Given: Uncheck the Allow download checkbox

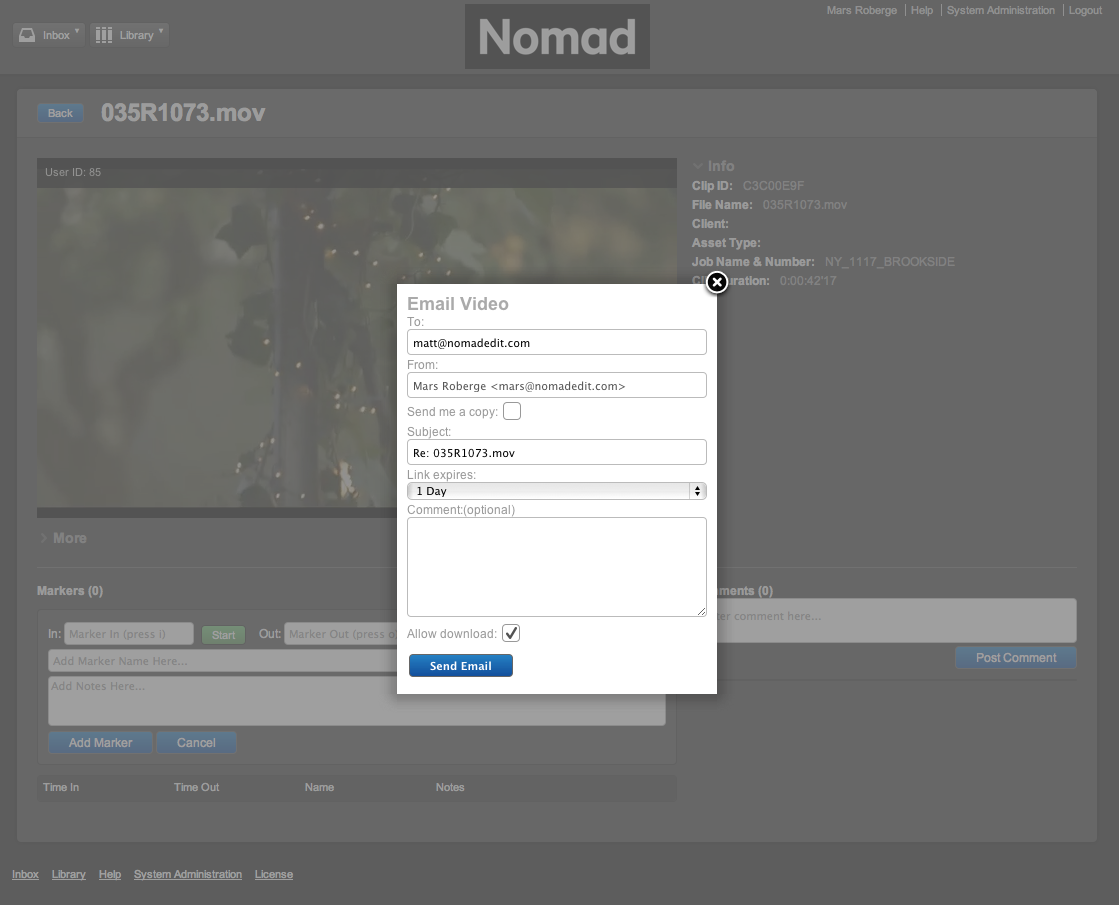Looking at the screenshot, I should pos(511,633).
